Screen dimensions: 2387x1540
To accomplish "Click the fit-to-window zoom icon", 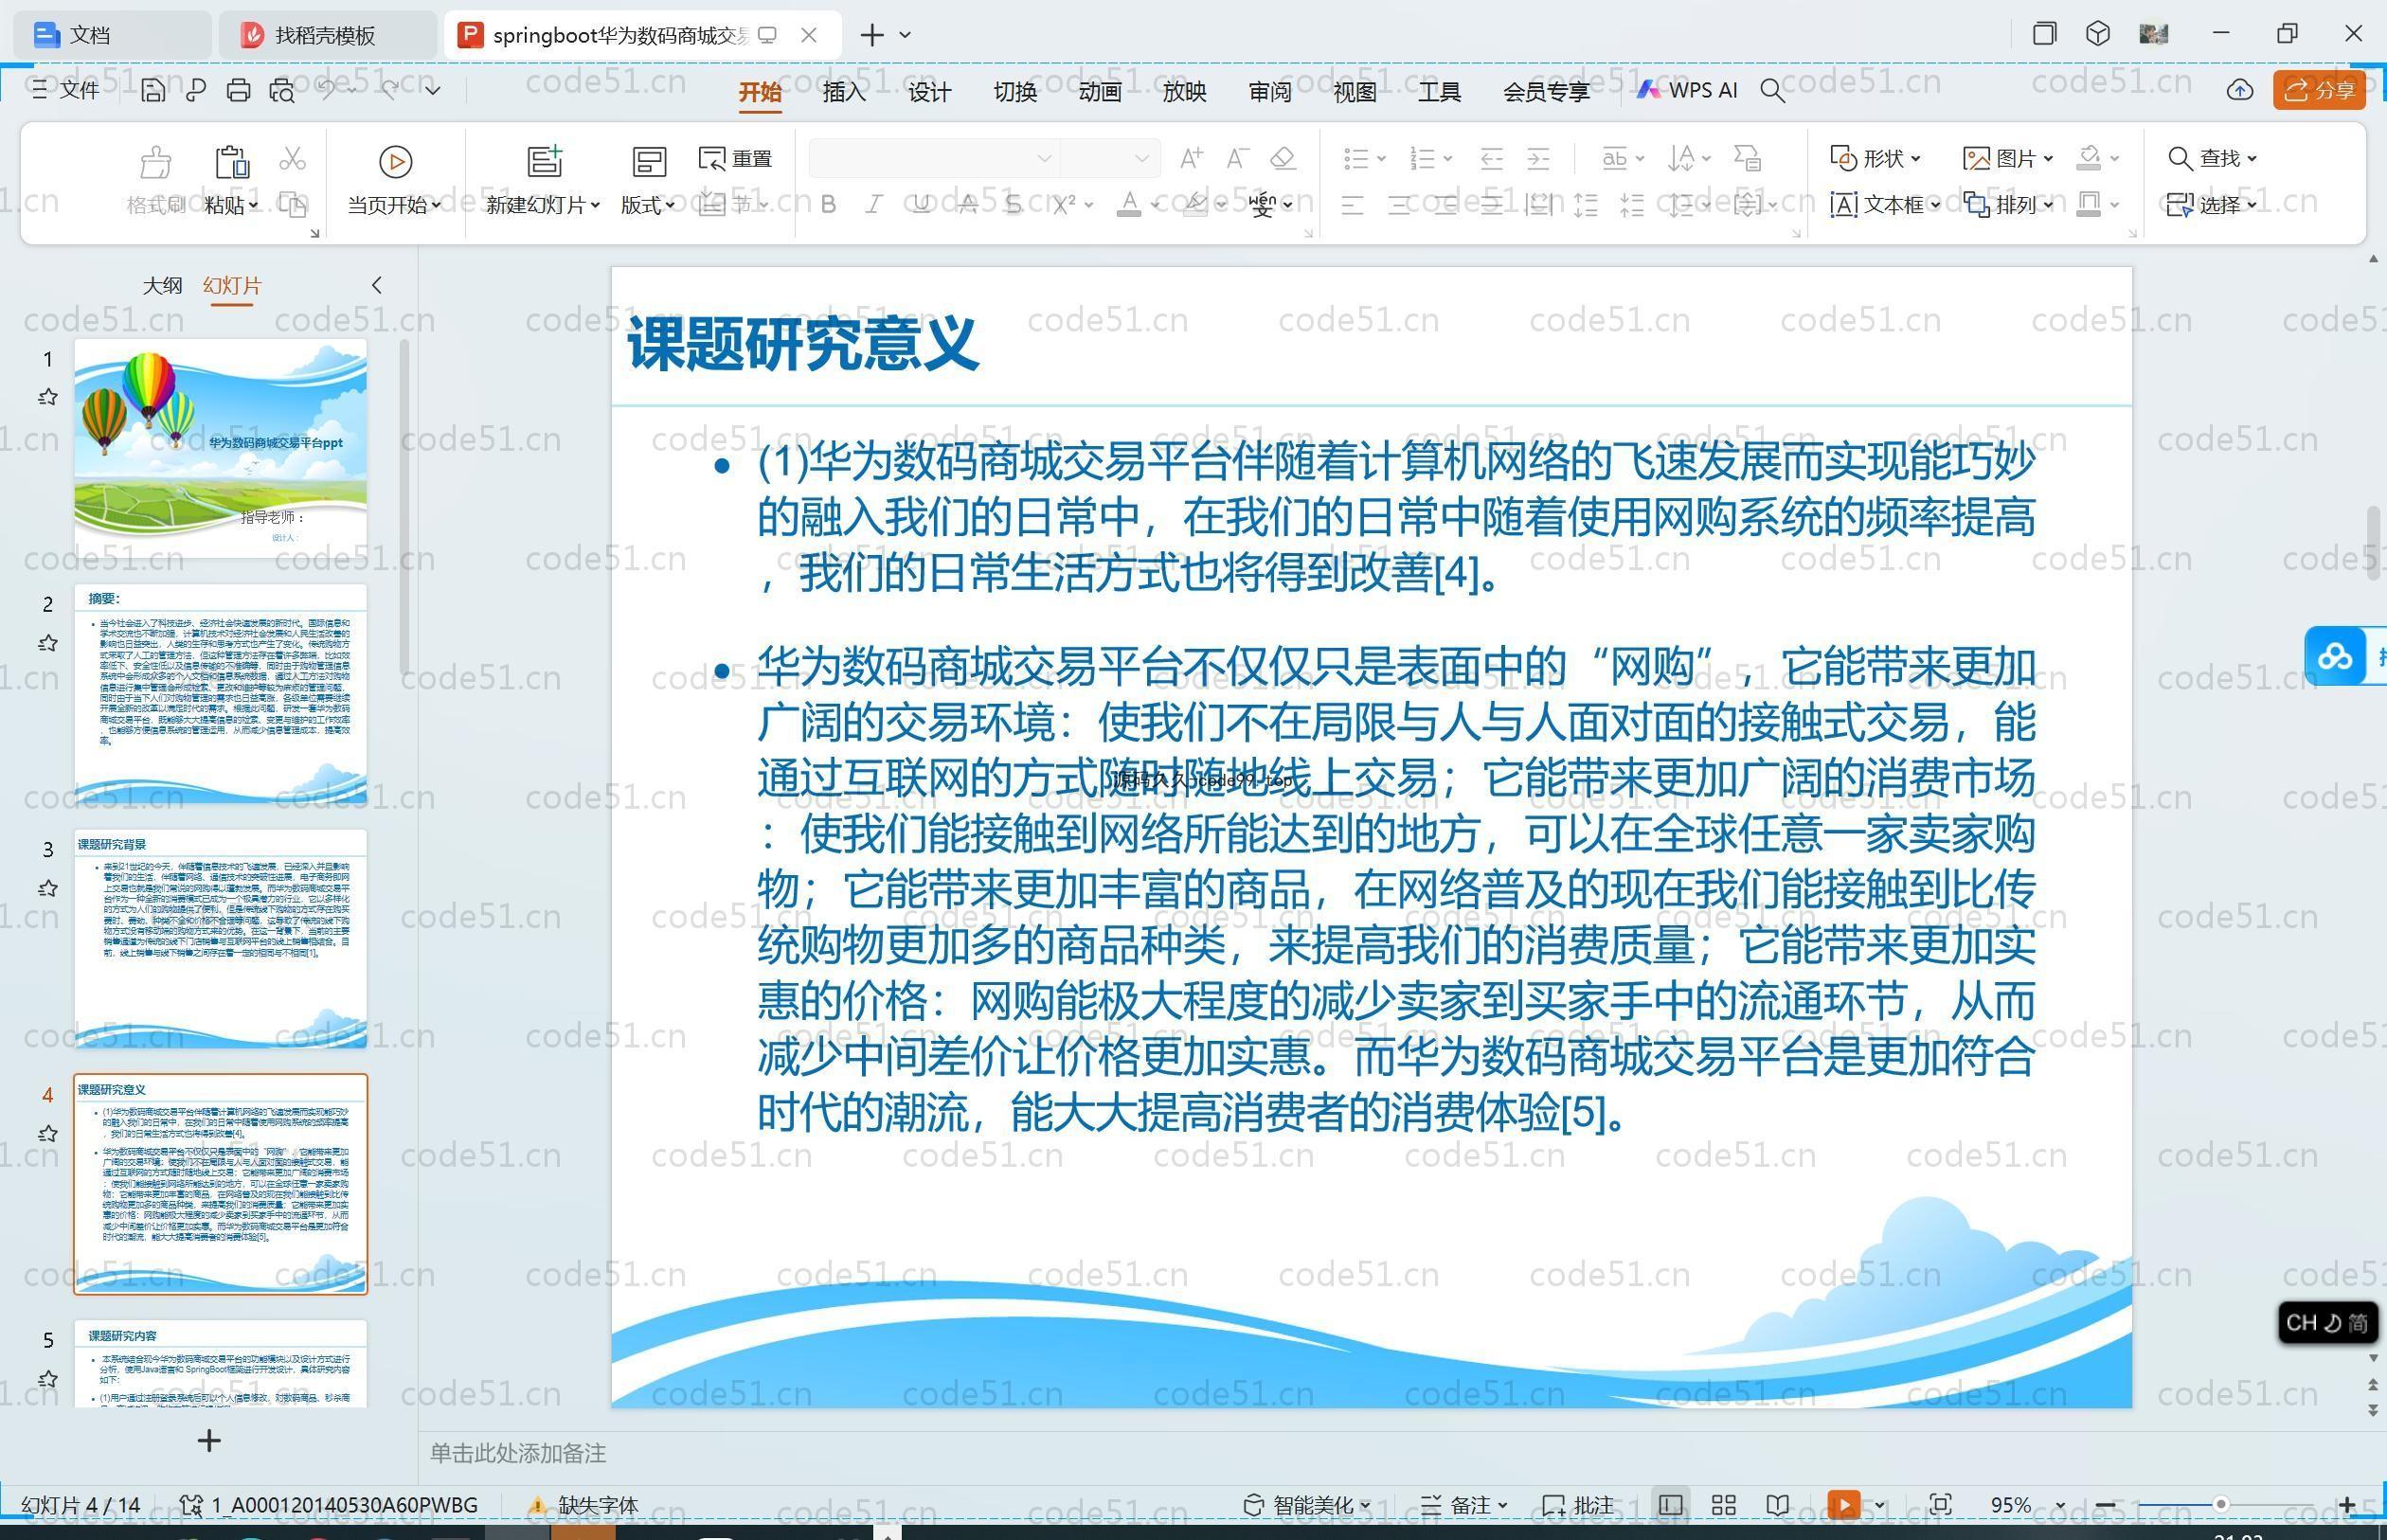I will coord(1940,1505).
